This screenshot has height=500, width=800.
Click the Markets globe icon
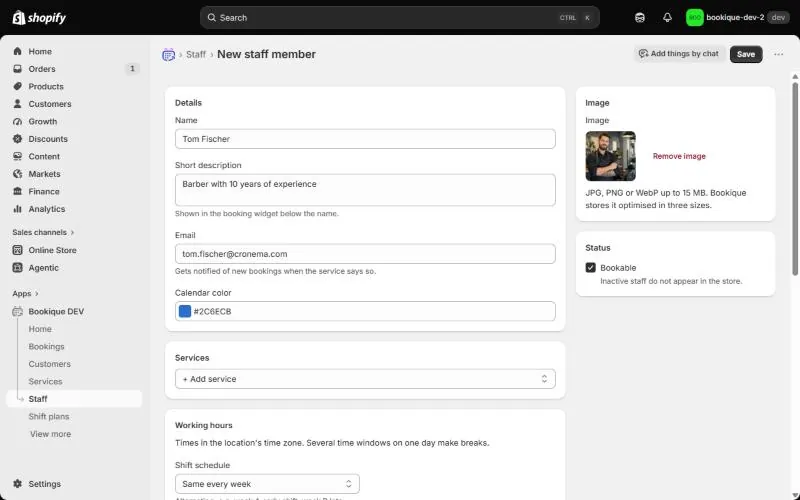pyautogui.click(x=18, y=174)
